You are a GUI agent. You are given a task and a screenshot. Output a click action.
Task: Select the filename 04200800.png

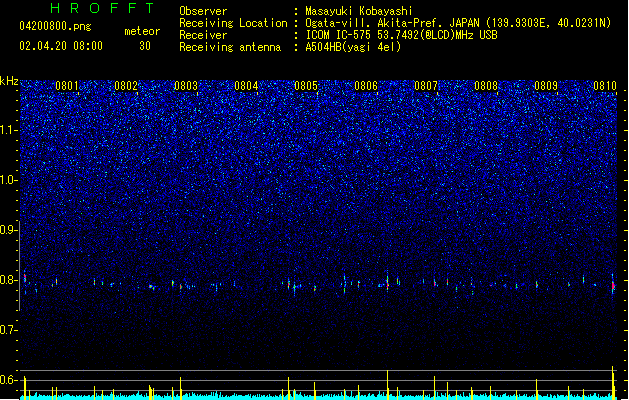pyautogui.click(x=55, y=26)
